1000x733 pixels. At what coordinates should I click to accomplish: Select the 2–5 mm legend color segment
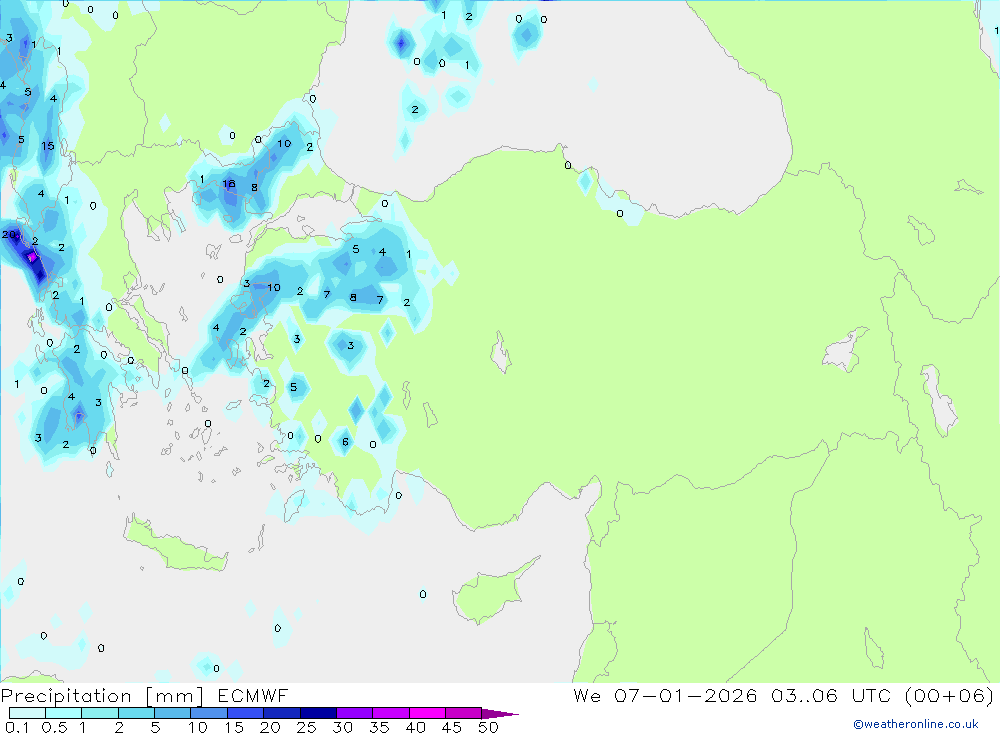(x=136, y=713)
